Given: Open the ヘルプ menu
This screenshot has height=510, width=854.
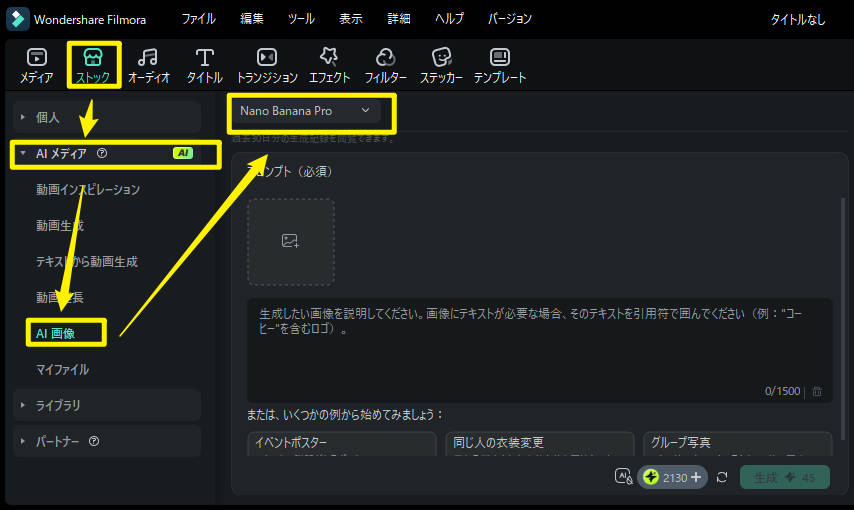Looking at the screenshot, I should (x=449, y=19).
